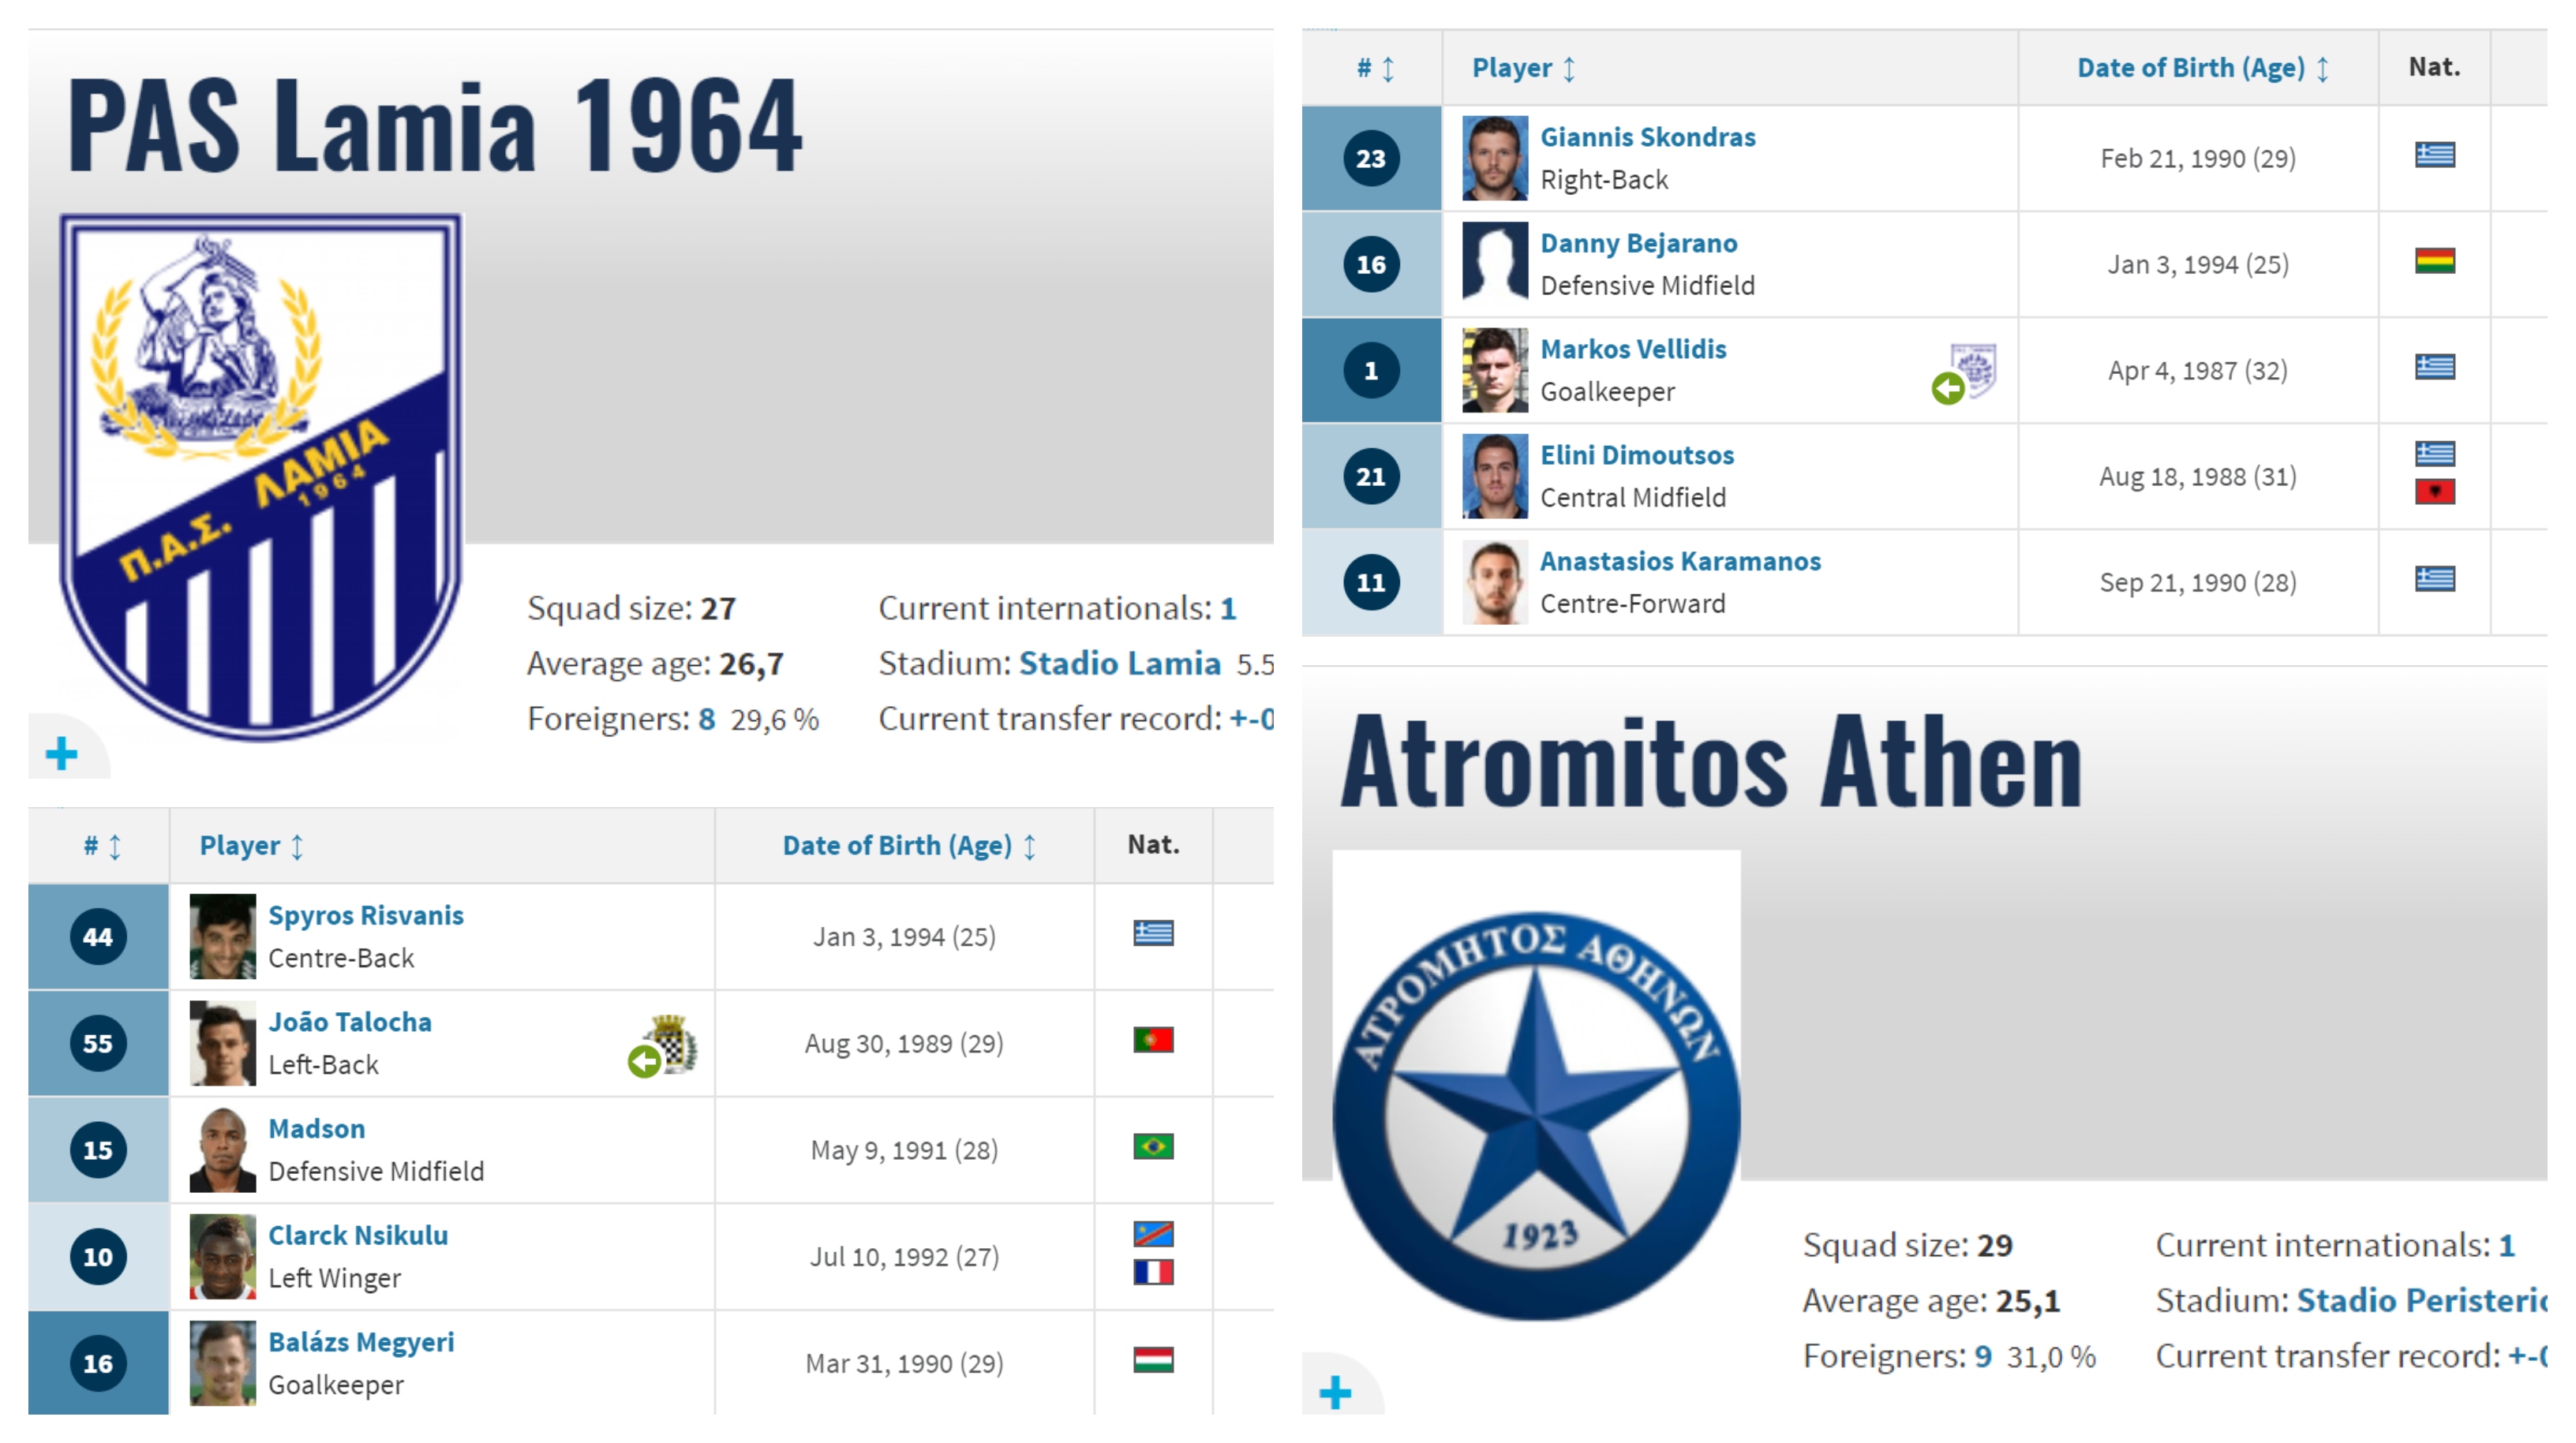
Task: Open Clarck Nsikulu player profile
Action: click(x=358, y=1235)
